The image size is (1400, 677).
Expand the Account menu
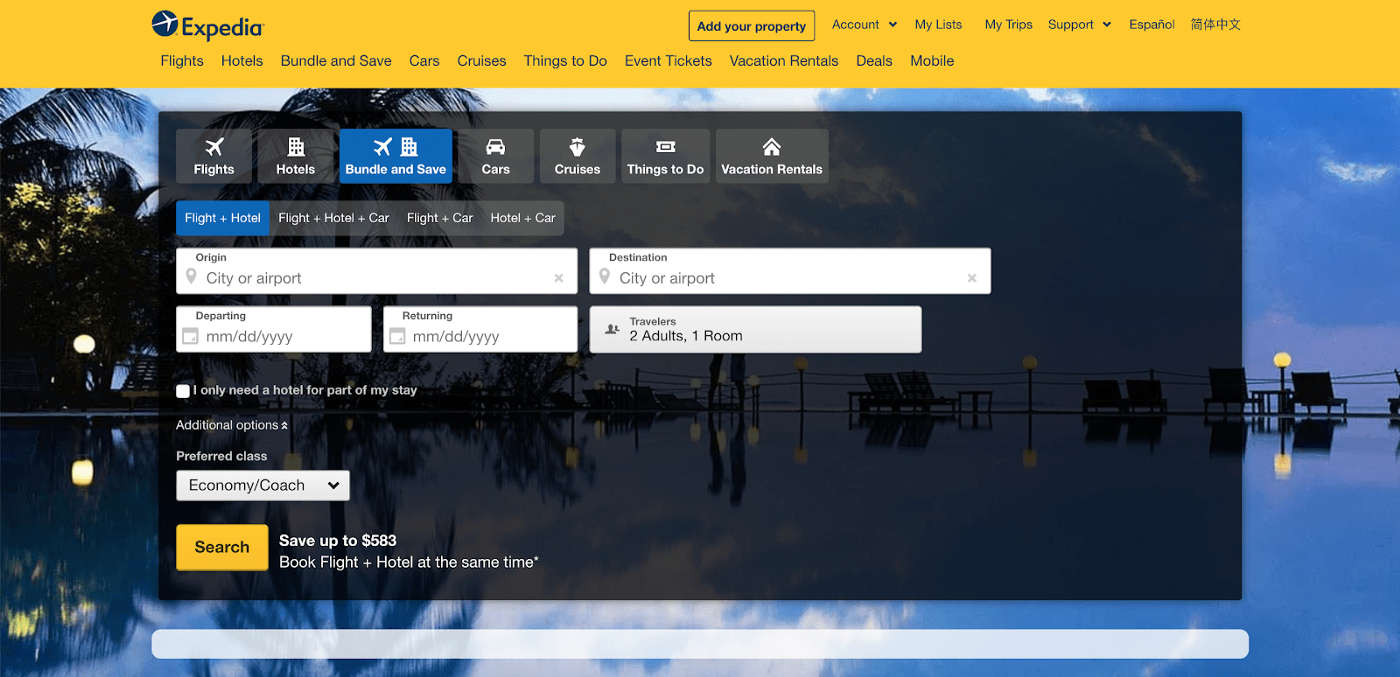(x=863, y=24)
